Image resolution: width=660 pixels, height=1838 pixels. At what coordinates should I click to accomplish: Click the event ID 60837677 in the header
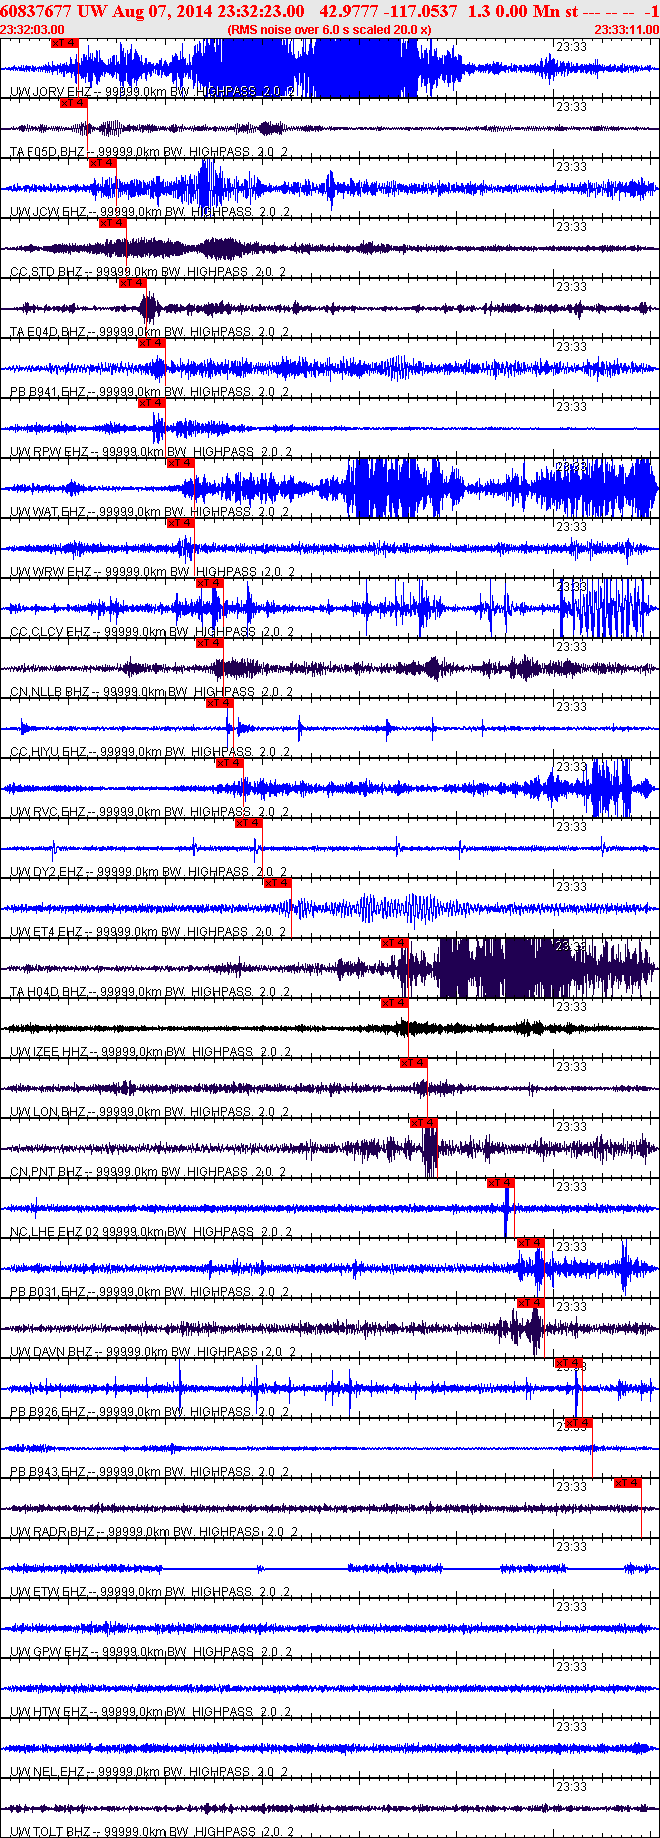click(x=36, y=11)
